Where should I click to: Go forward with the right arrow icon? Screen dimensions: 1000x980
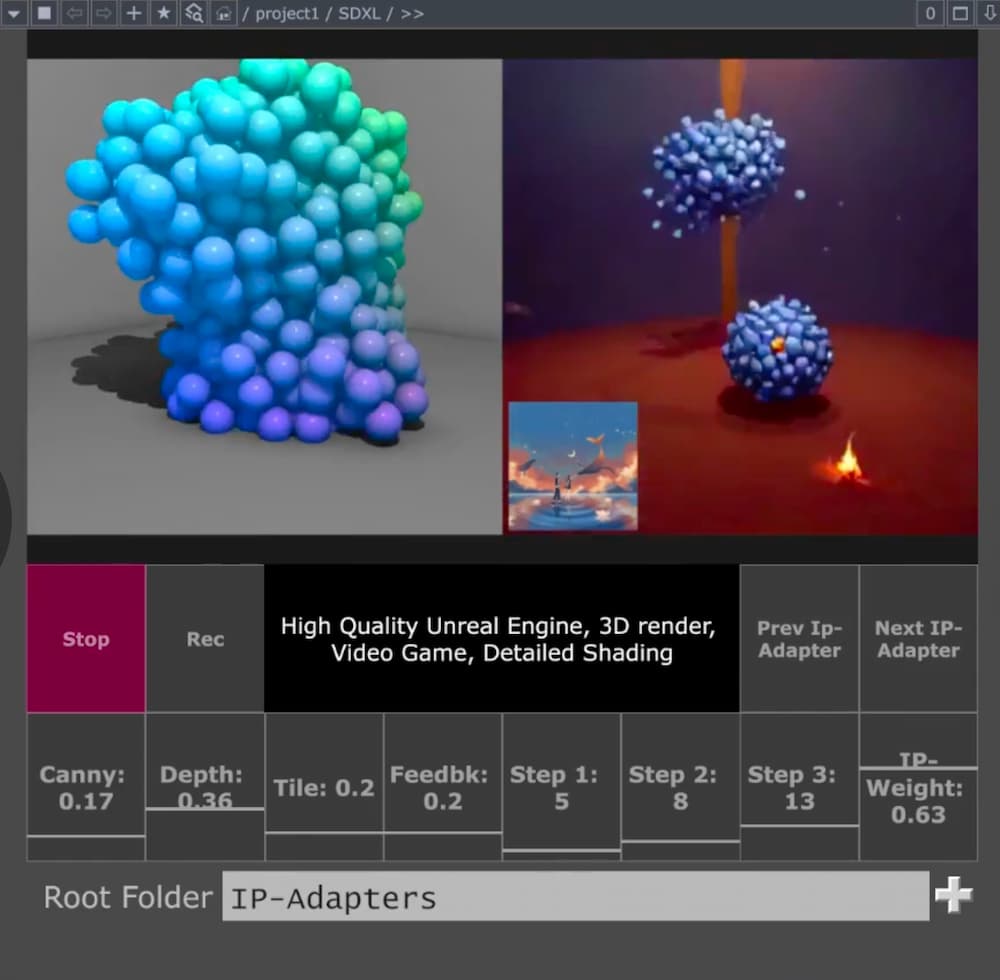[x=103, y=13]
